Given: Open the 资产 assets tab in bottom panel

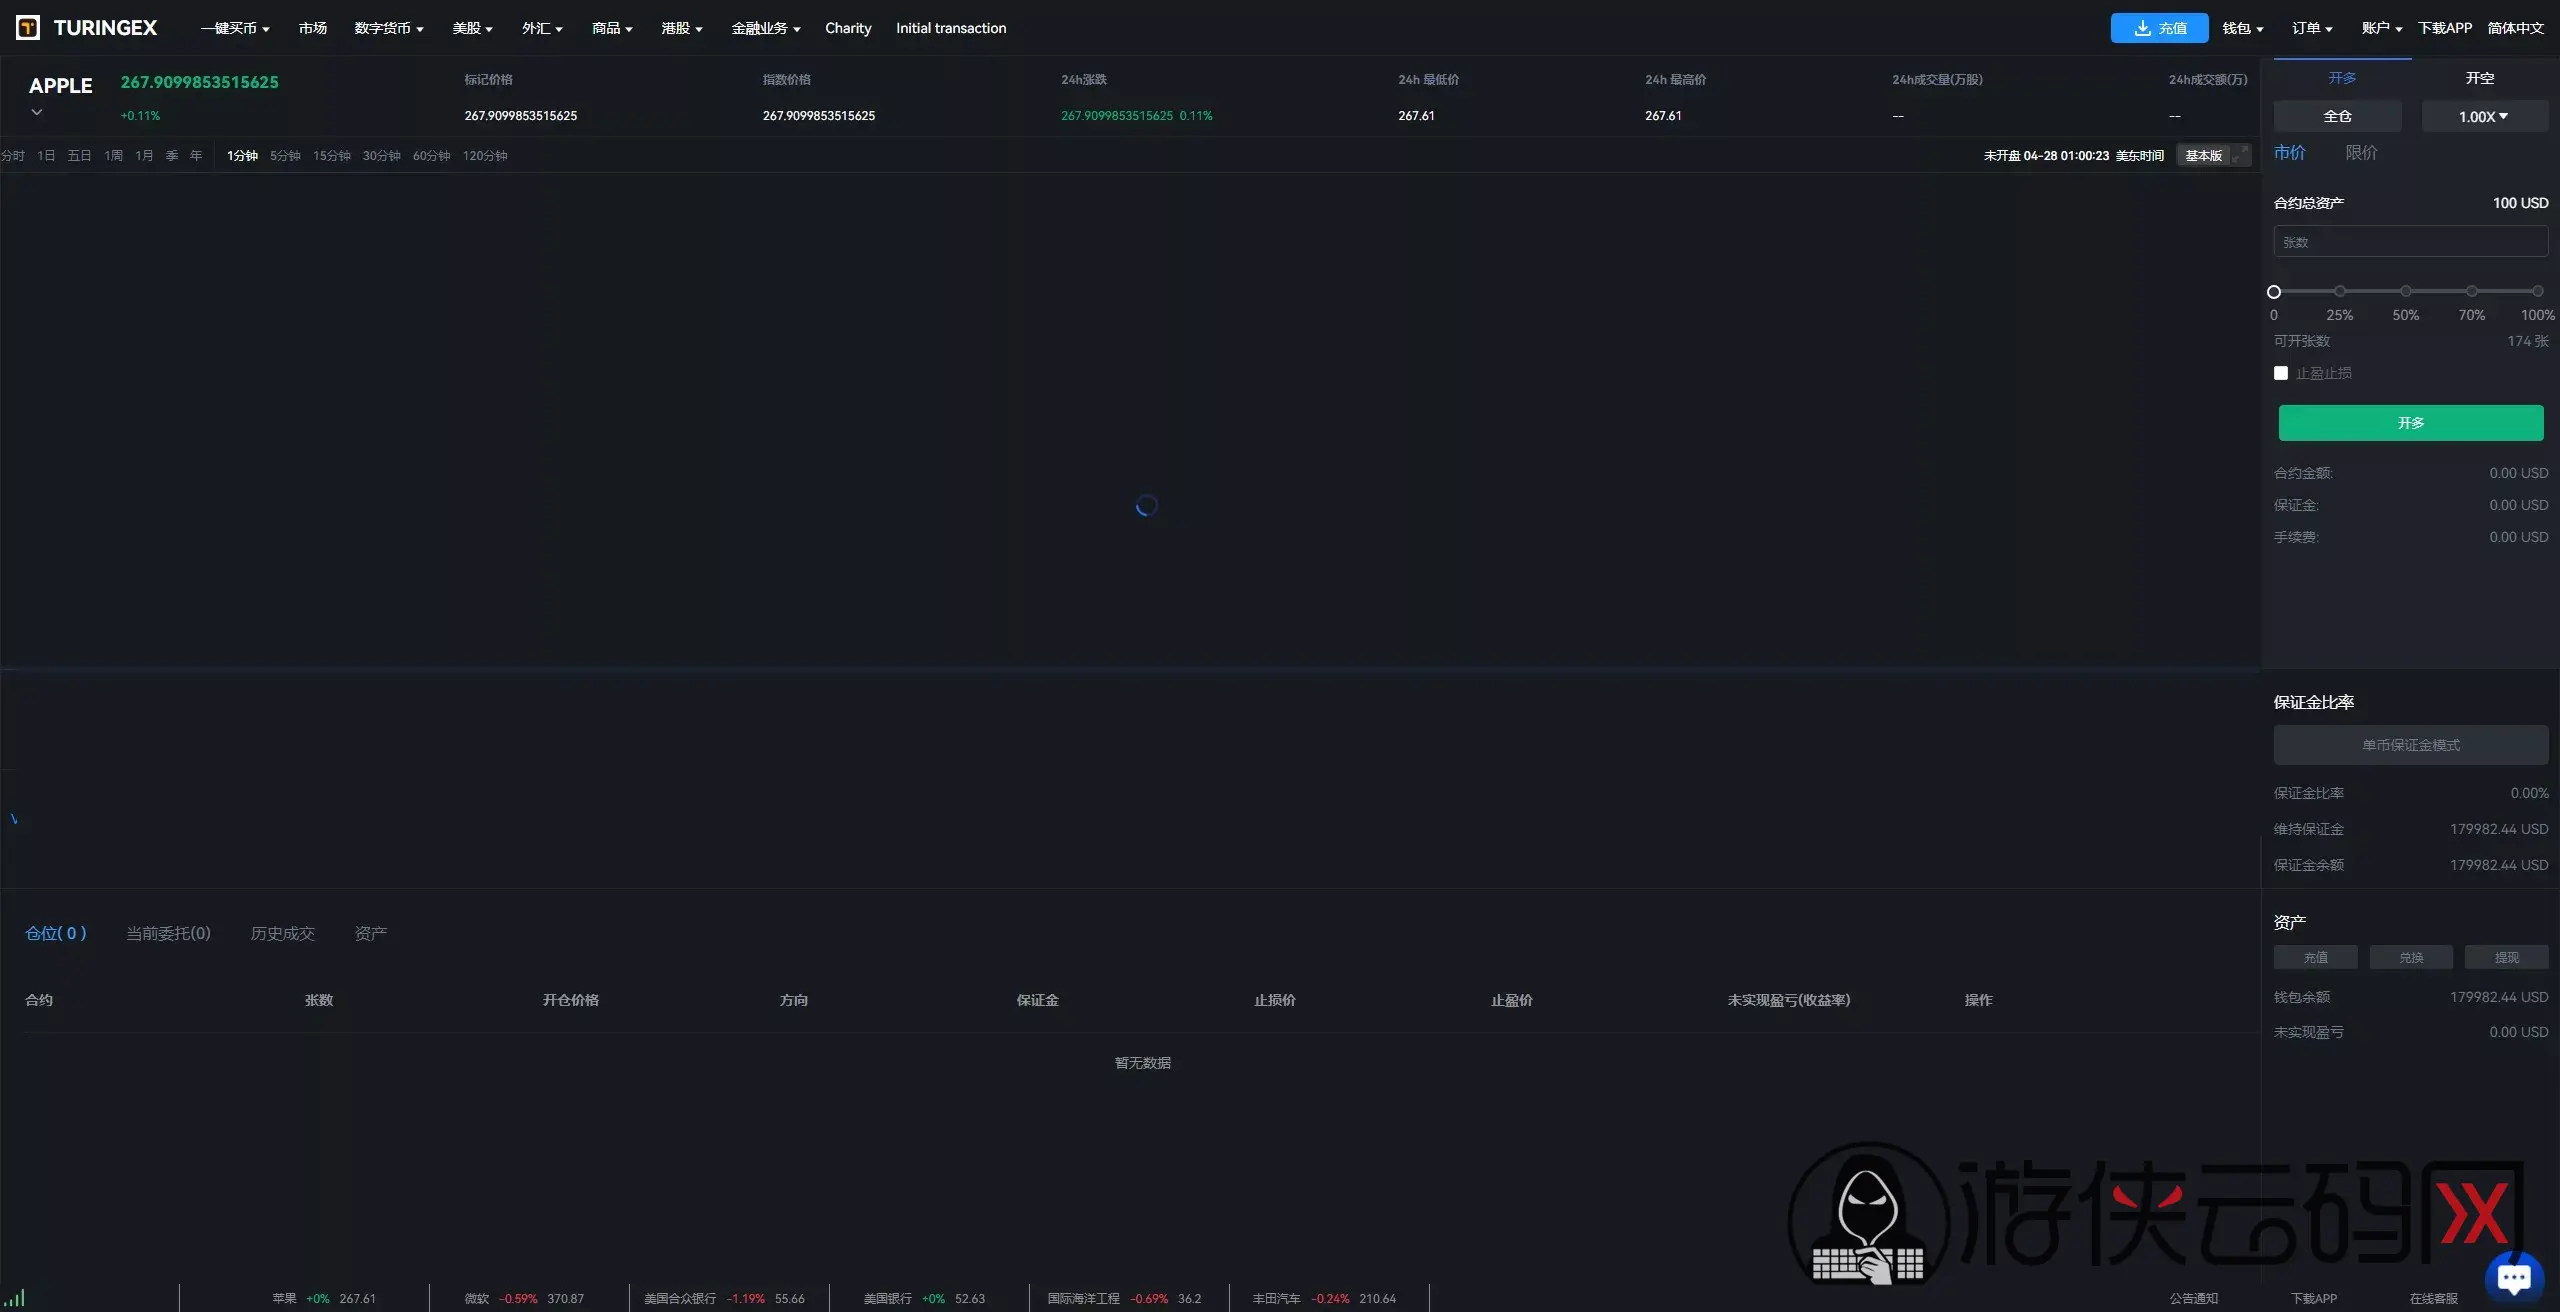Looking at the screenshot, I should click(x=371, y=933).
